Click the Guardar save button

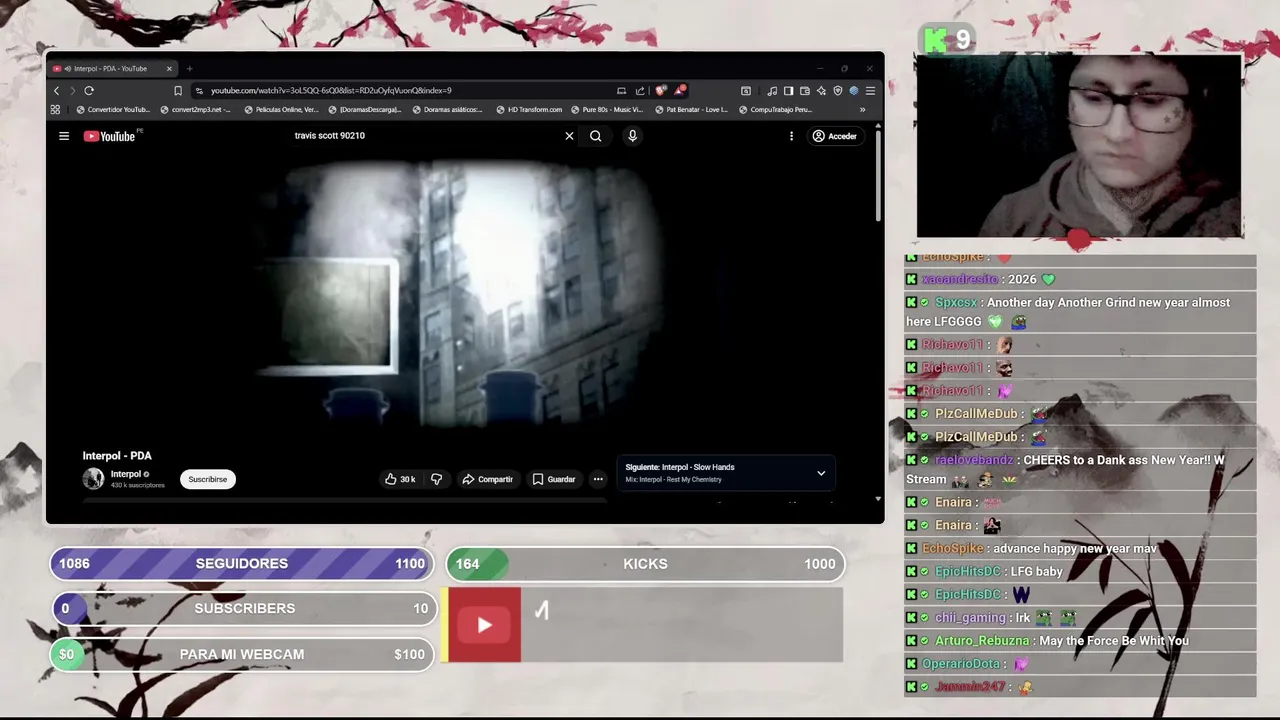554,479
